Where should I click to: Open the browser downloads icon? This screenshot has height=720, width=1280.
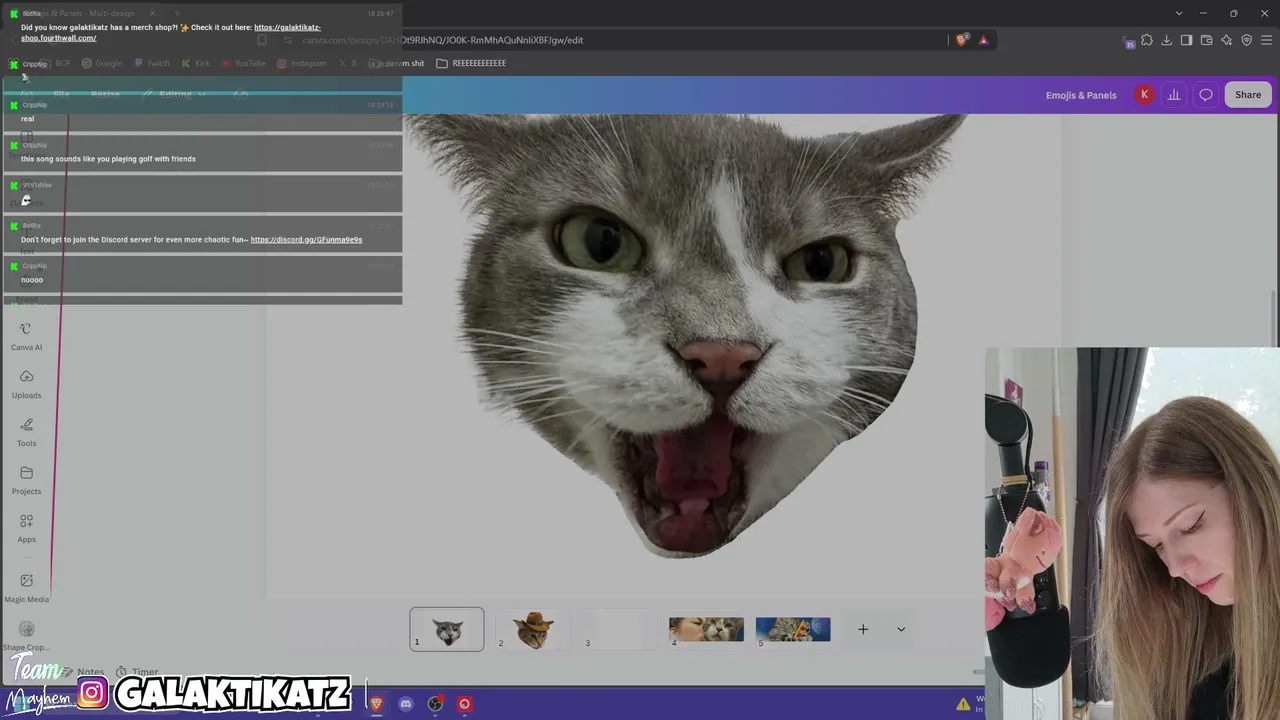pyautogui.click(x=1167, y=40)
